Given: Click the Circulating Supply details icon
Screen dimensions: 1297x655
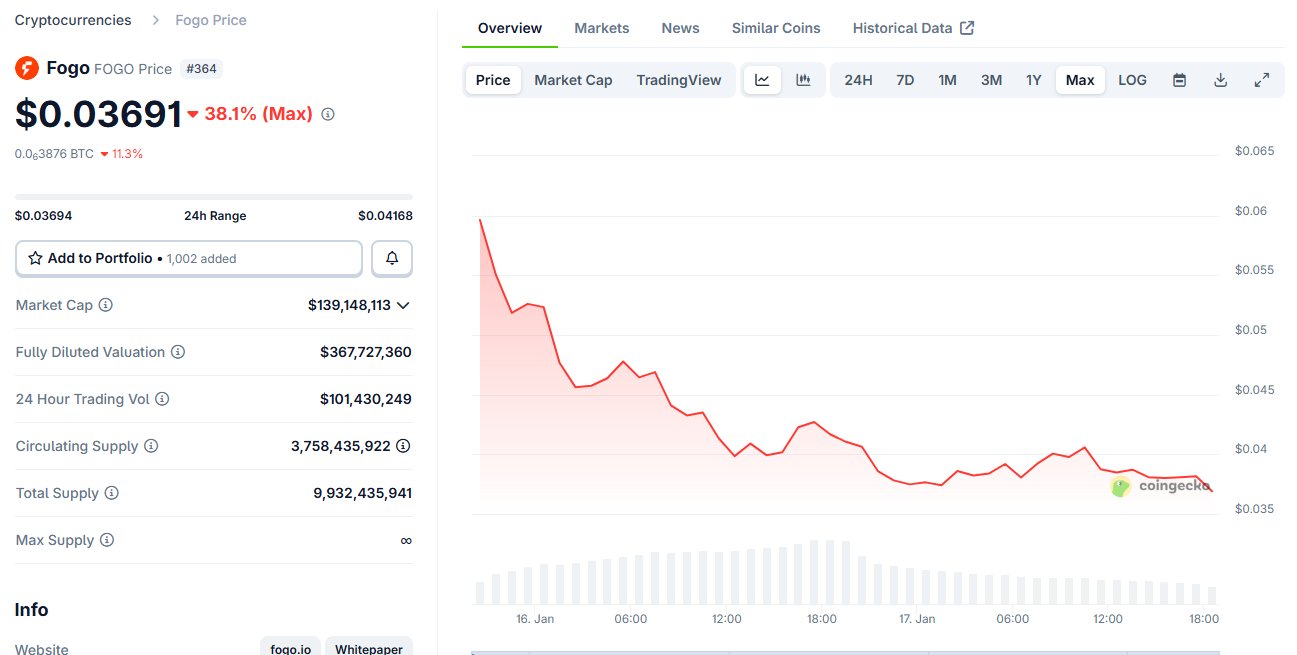Looking at the screenshot, I should 403,446.
